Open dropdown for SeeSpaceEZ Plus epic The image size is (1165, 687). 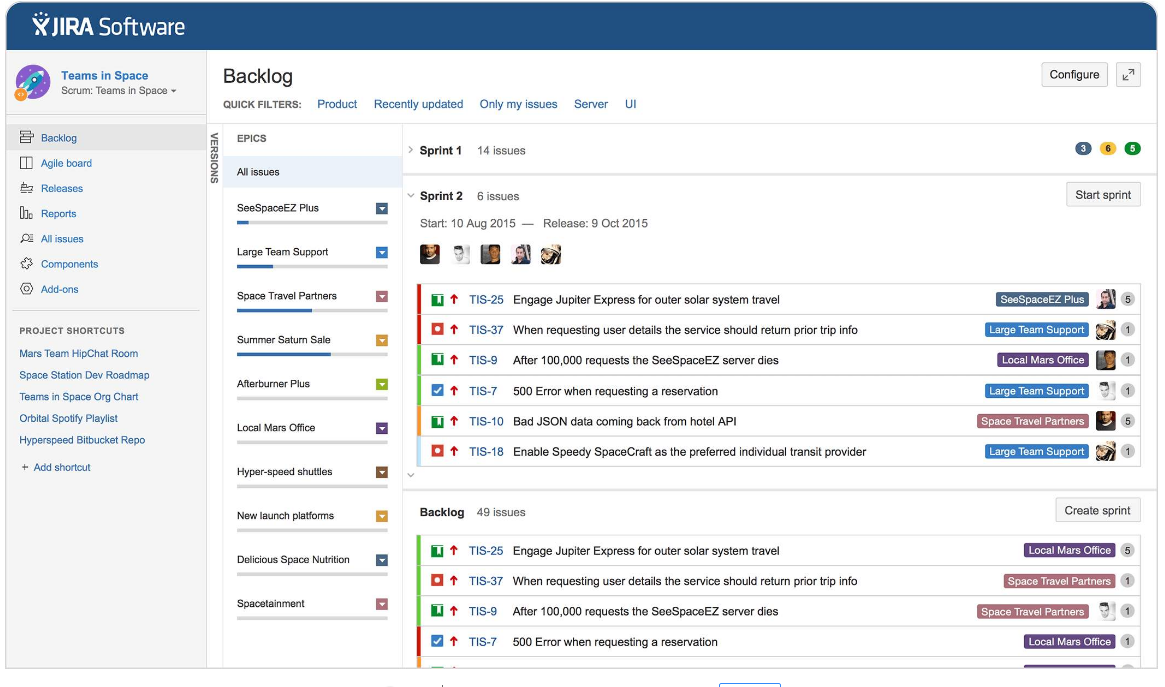382,209
